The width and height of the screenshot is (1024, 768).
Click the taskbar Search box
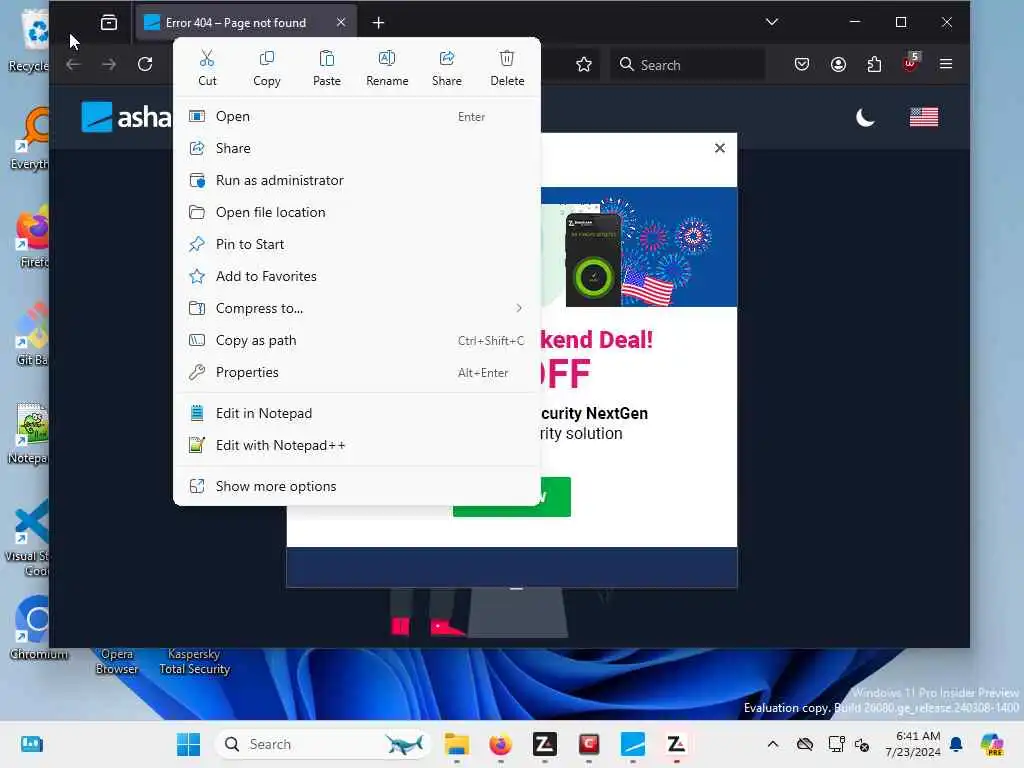pyautogui.click(x=323, y=744)
